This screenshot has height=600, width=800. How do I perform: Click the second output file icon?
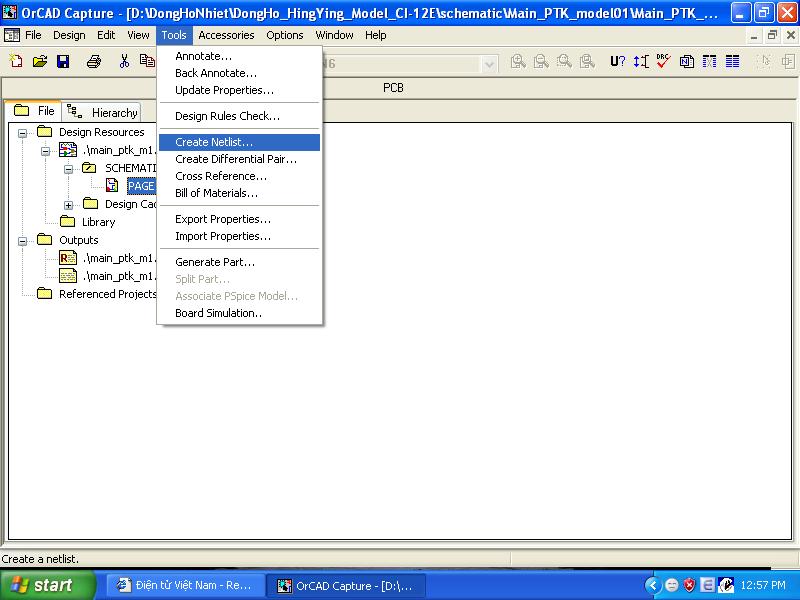point(68,276)
